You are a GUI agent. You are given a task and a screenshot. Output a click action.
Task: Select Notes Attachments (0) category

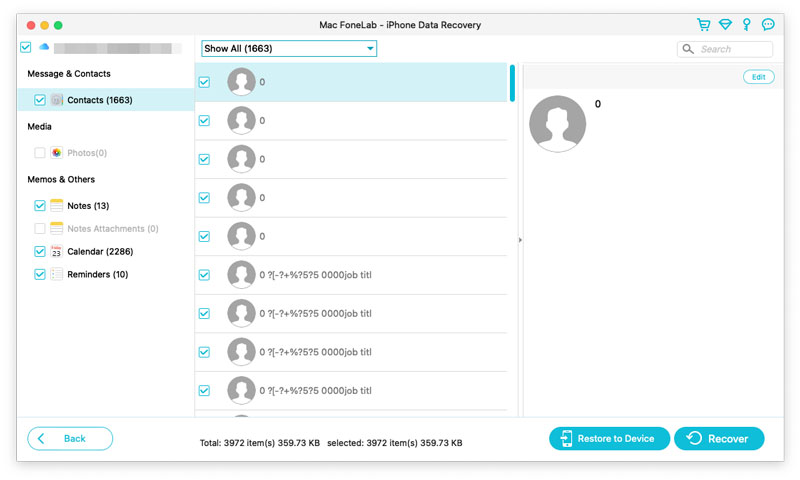113,228
